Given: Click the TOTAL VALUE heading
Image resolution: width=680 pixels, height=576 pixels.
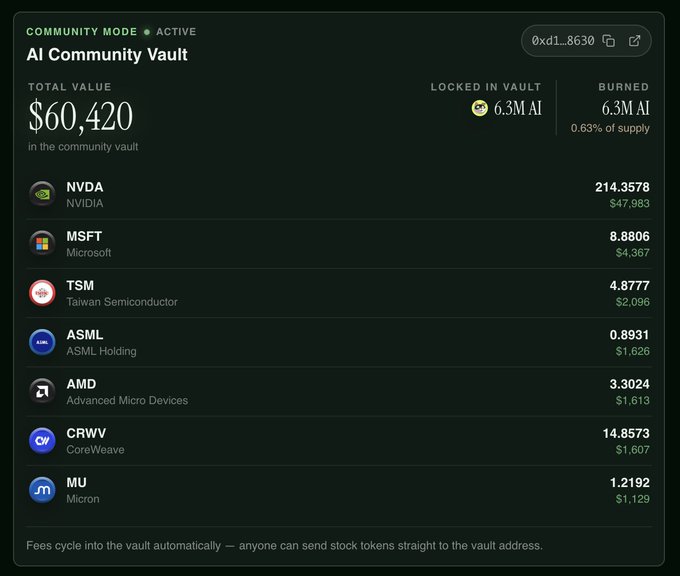Looking at the screenshot, I should (x=70, y=87).
